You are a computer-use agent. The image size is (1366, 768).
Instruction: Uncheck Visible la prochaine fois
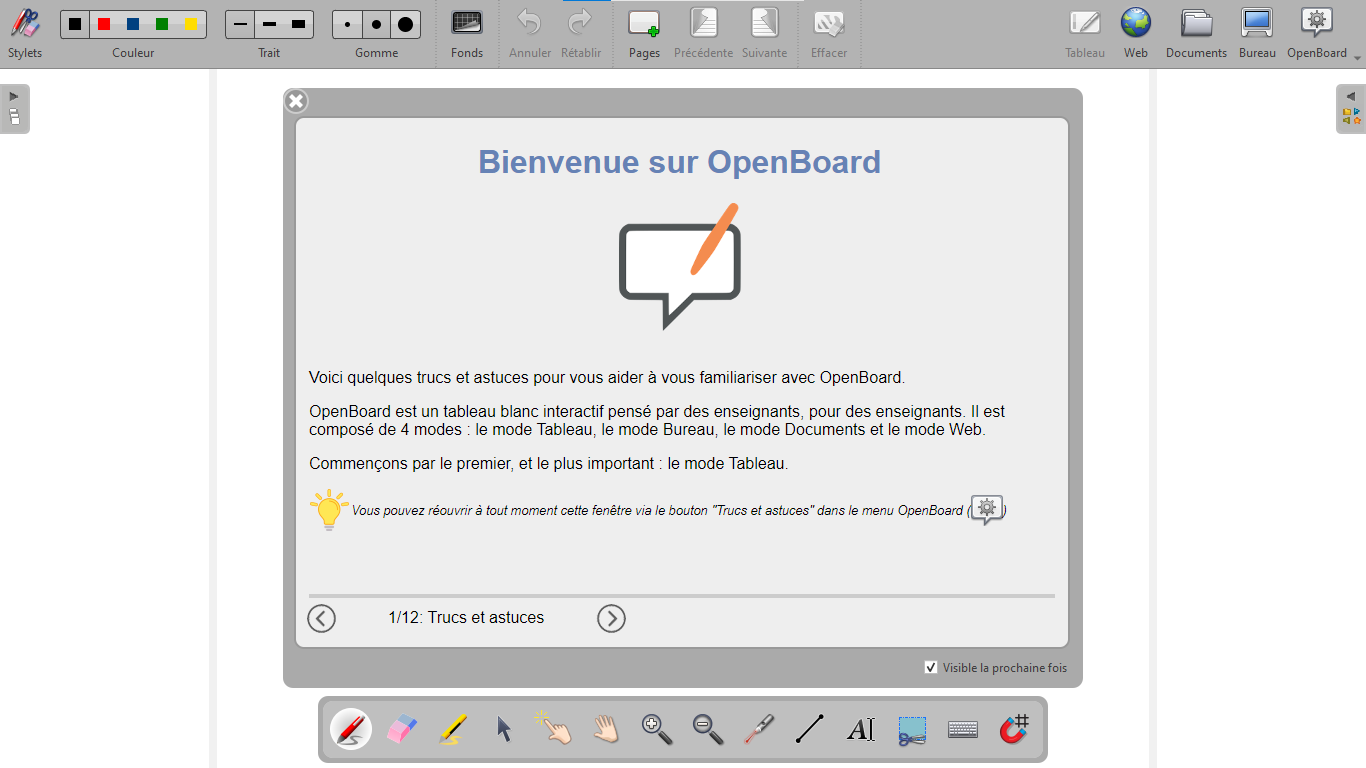[x=931, y=667]
